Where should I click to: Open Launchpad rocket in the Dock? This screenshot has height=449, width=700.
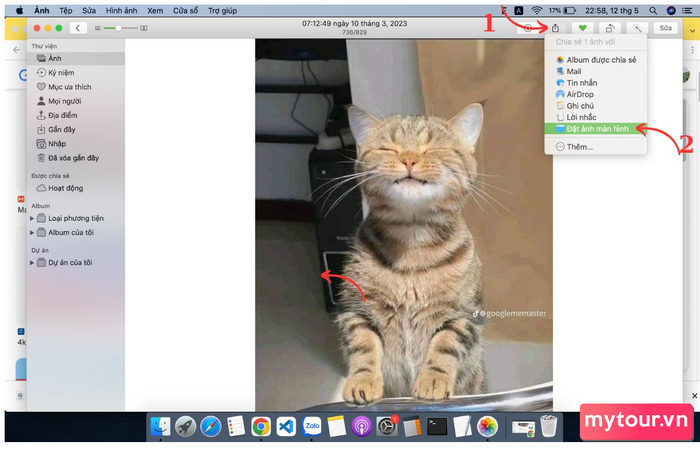(x=185, y=426)
